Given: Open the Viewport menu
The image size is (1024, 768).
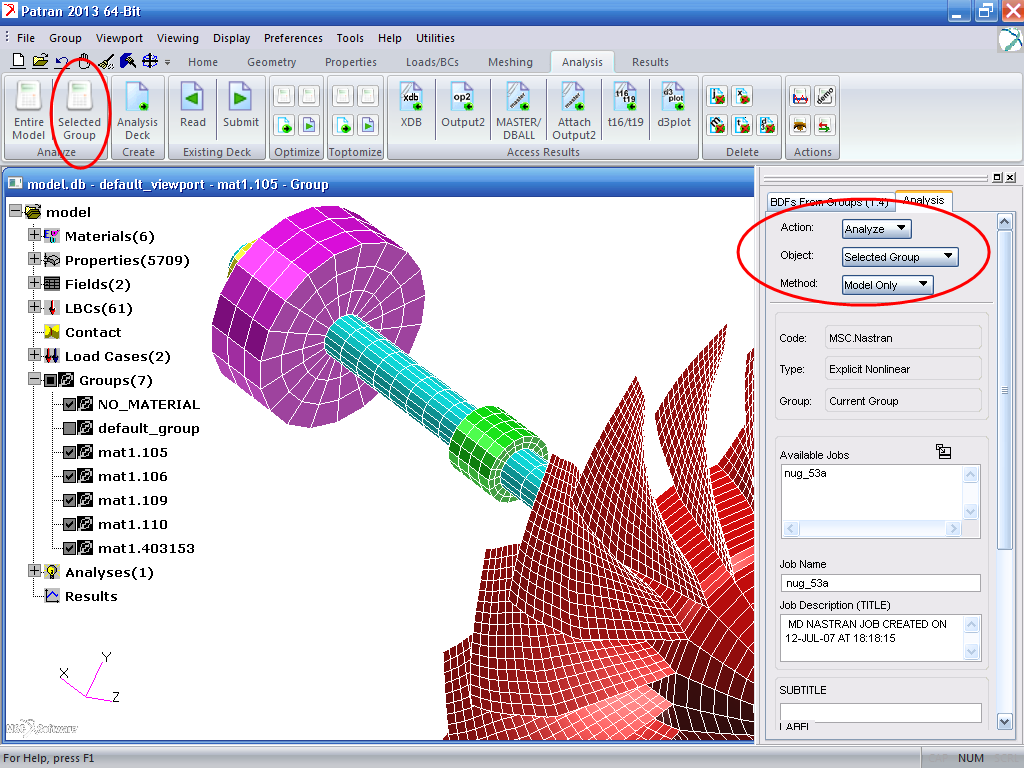Looking at the screenshot, I should coord(119,38).
